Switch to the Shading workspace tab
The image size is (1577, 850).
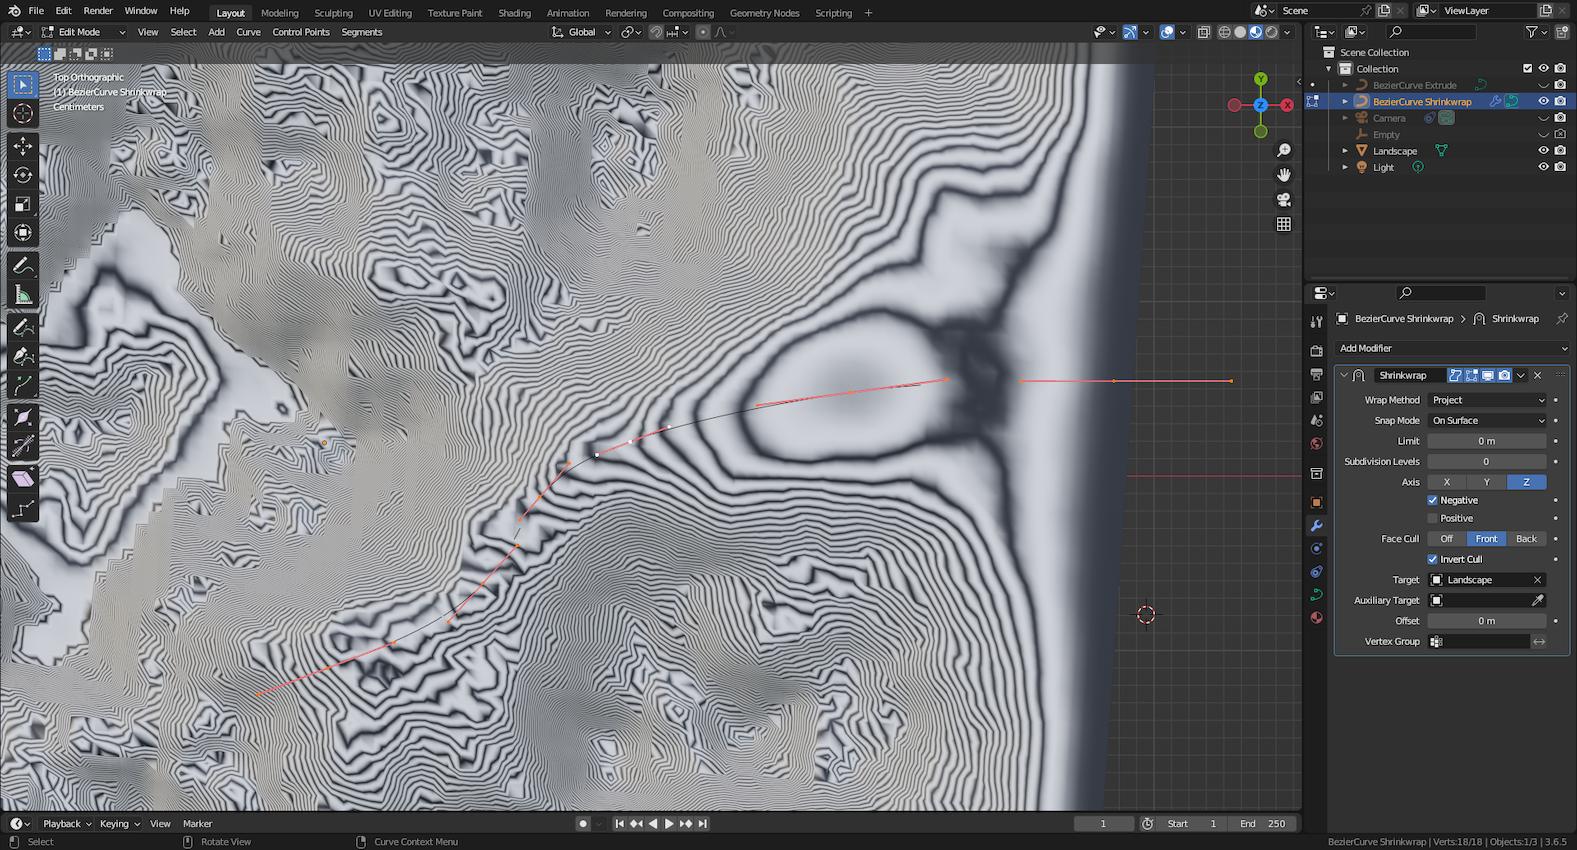(x=514, y=13)
